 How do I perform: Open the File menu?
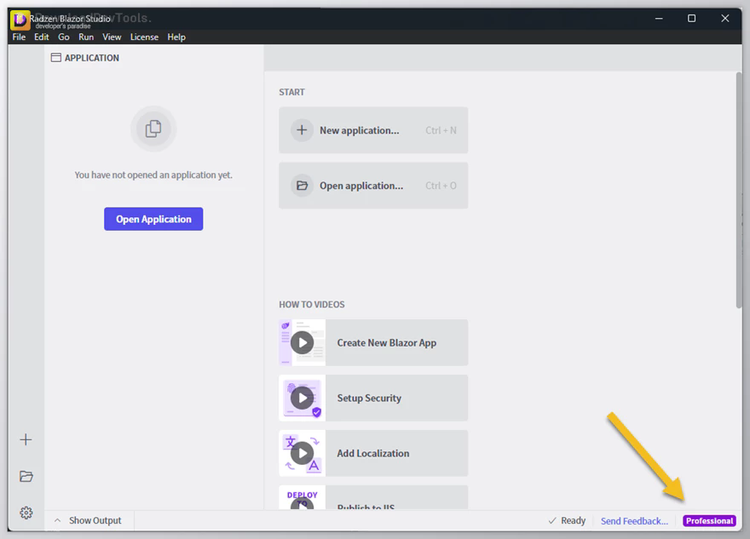click(19, 37)
